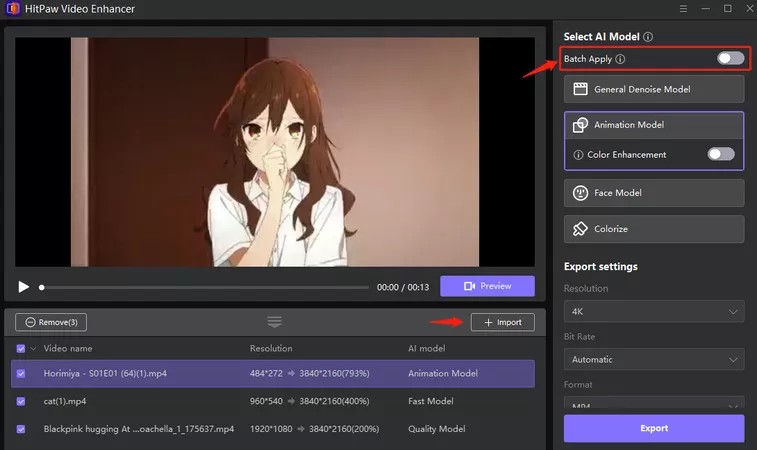757x450 pixels.
Task: Click the Export button
Action: [654, 428]
